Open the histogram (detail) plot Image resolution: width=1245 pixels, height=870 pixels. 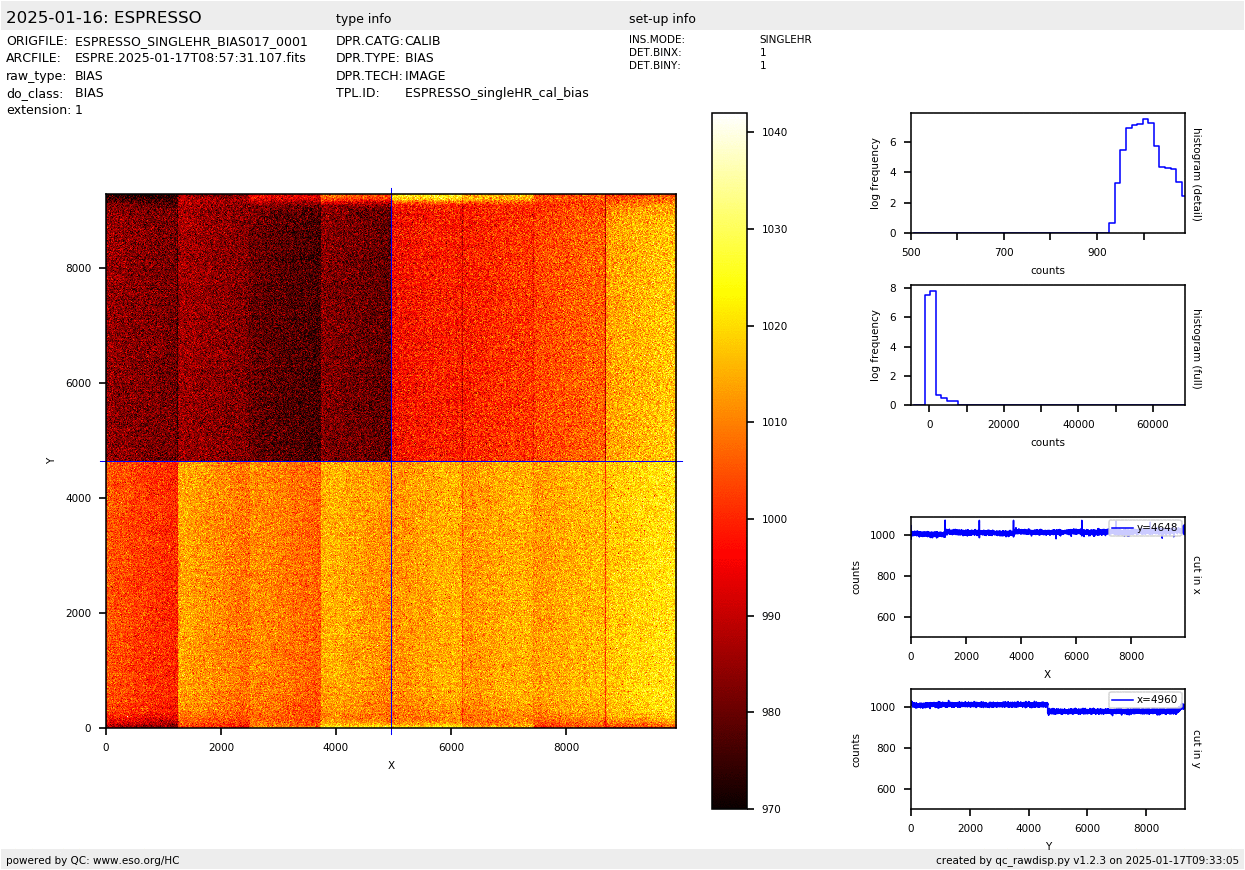click(x=1047, y=173)
